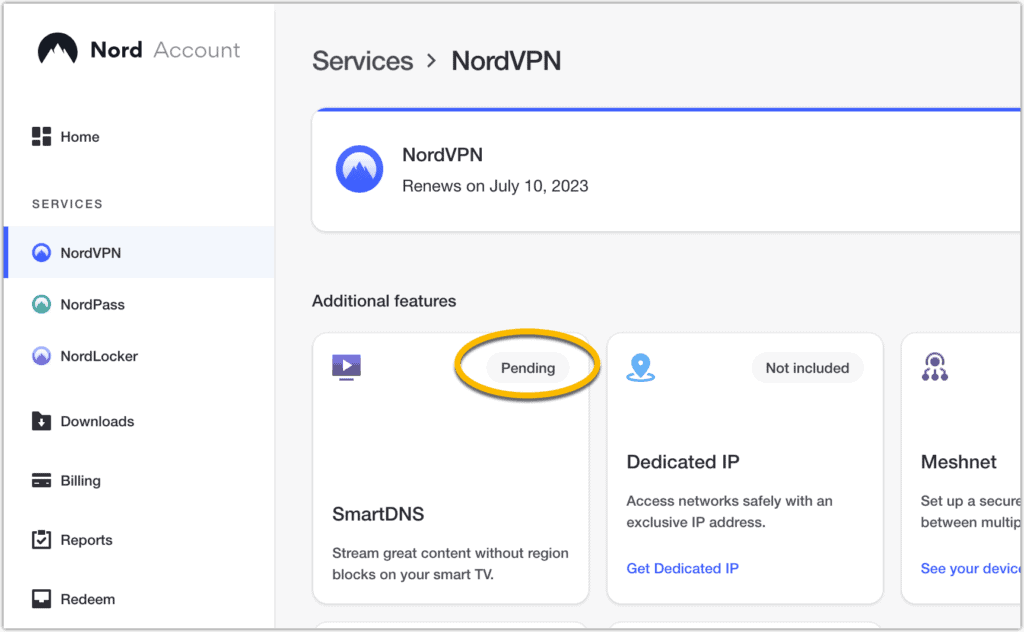Follow the See your devices link
This screenshot has width=1024, height=632.
(x=968, y=568)
